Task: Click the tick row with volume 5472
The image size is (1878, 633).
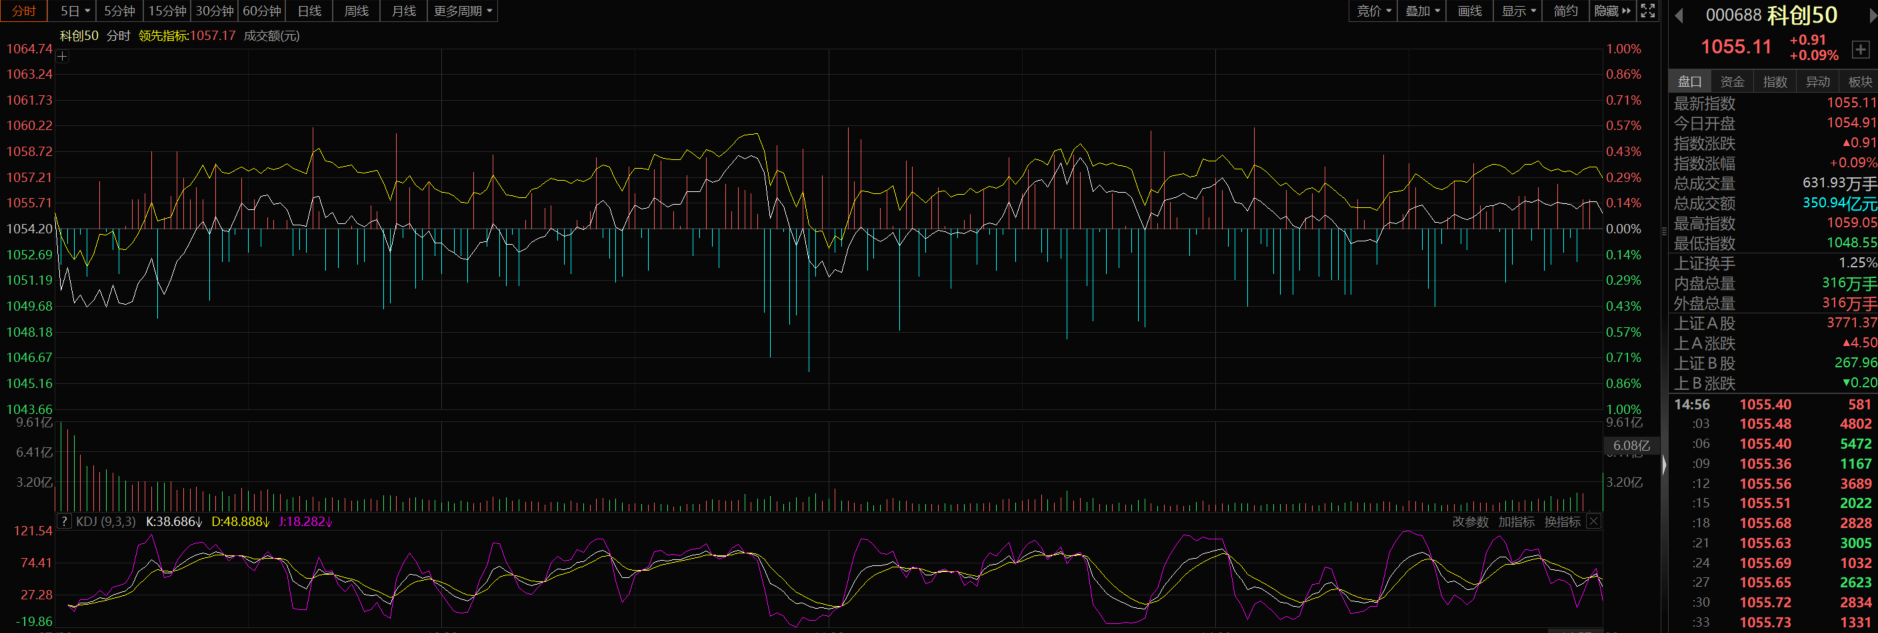Action: point(1774,444)
